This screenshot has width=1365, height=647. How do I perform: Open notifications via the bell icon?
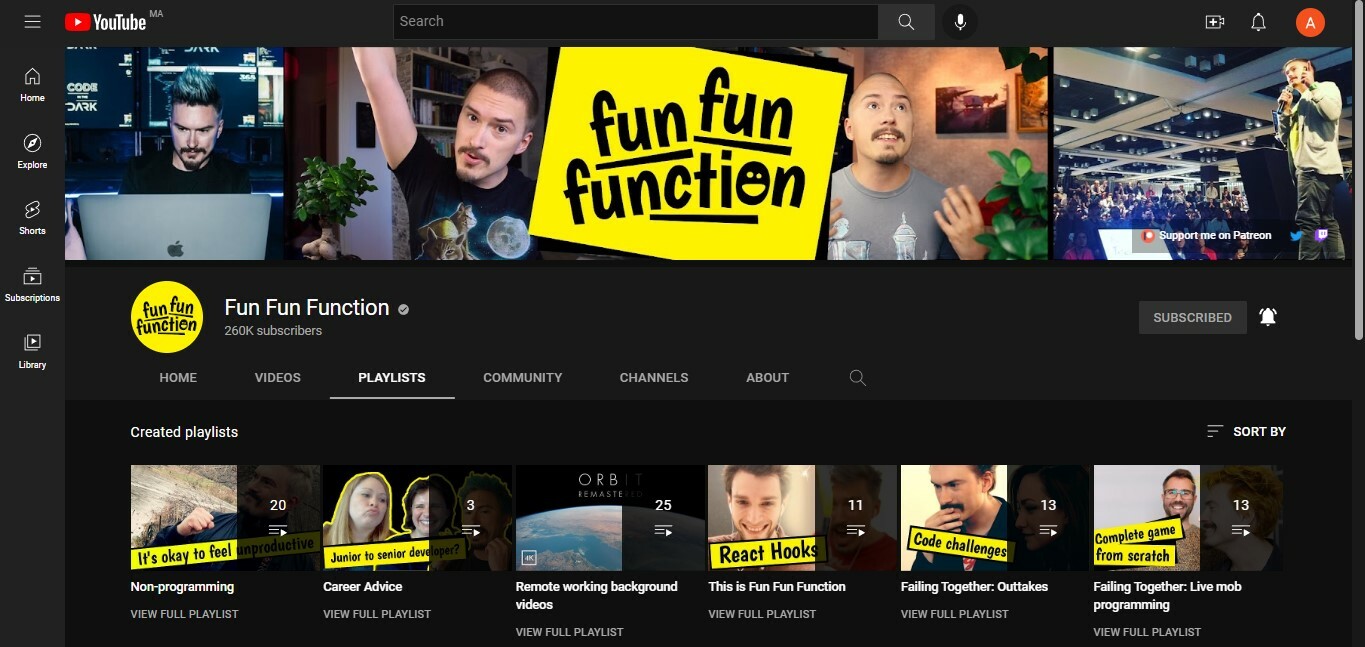1258,21
